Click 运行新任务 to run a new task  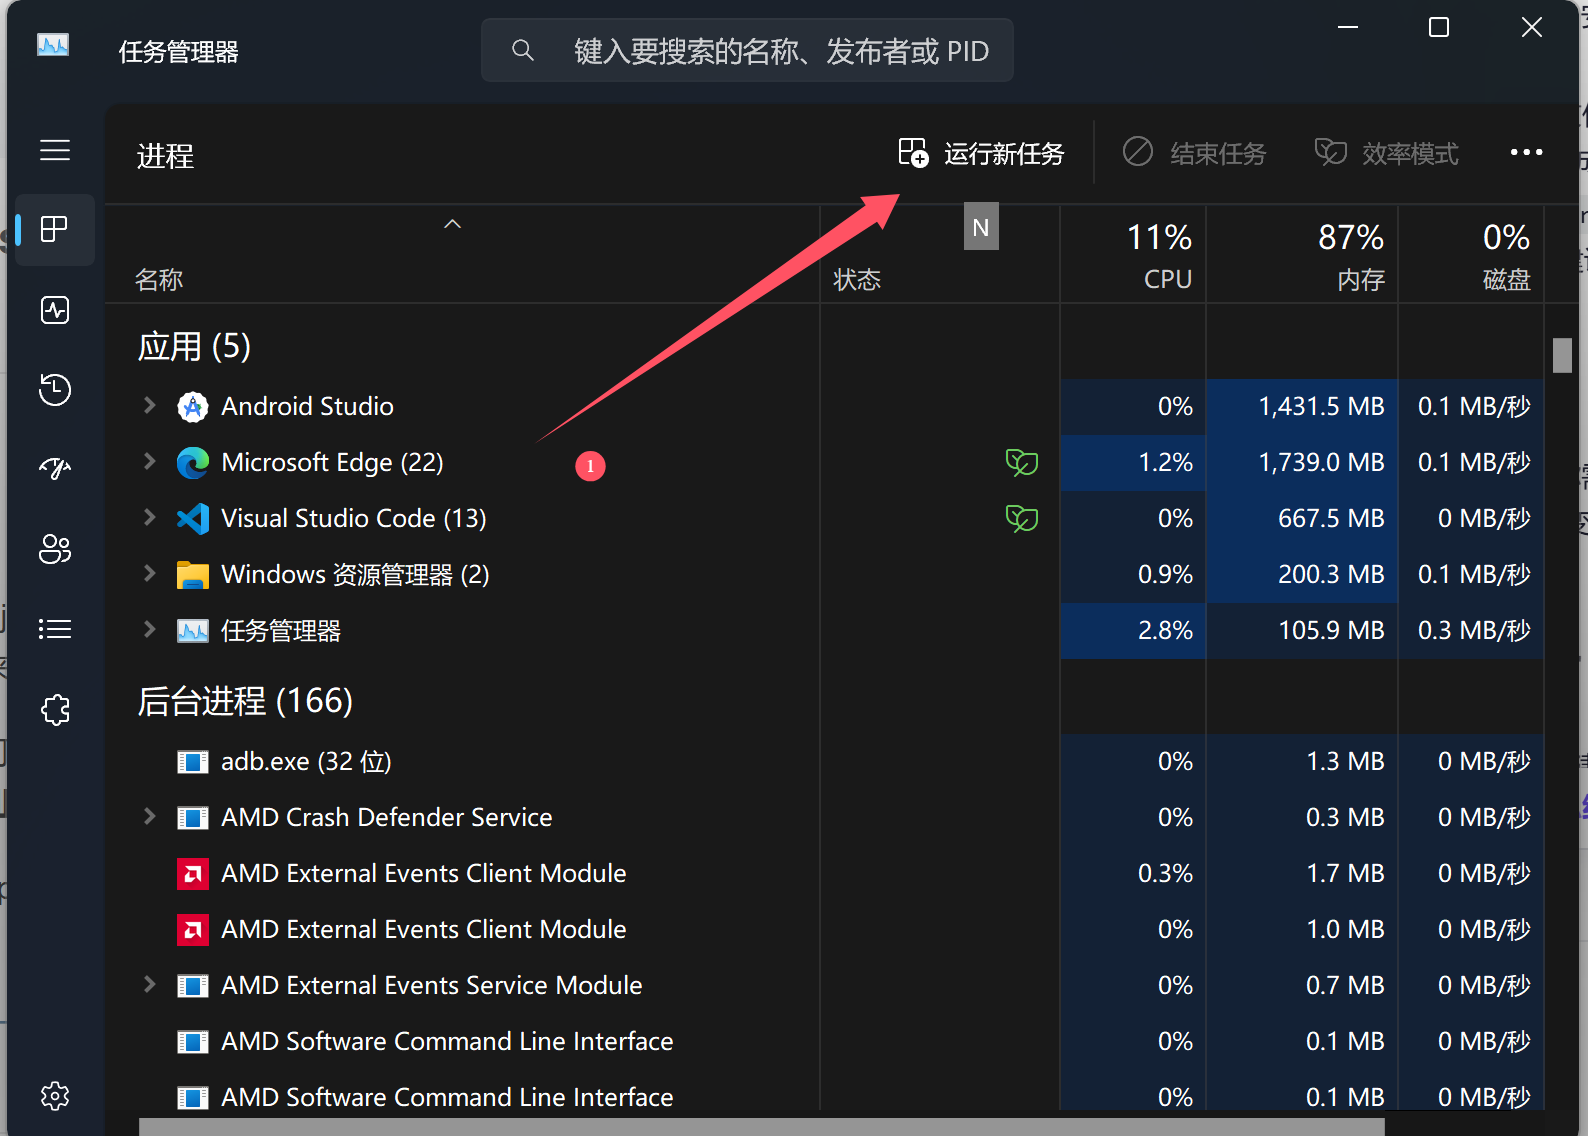(981, 153)
